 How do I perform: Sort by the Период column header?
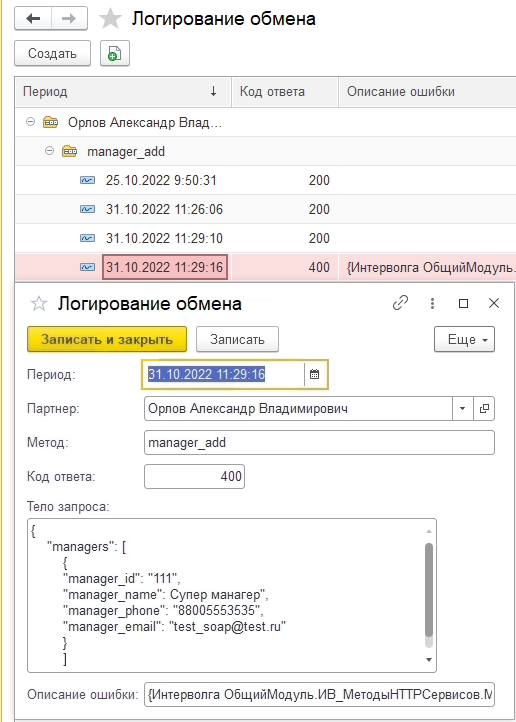122,92
